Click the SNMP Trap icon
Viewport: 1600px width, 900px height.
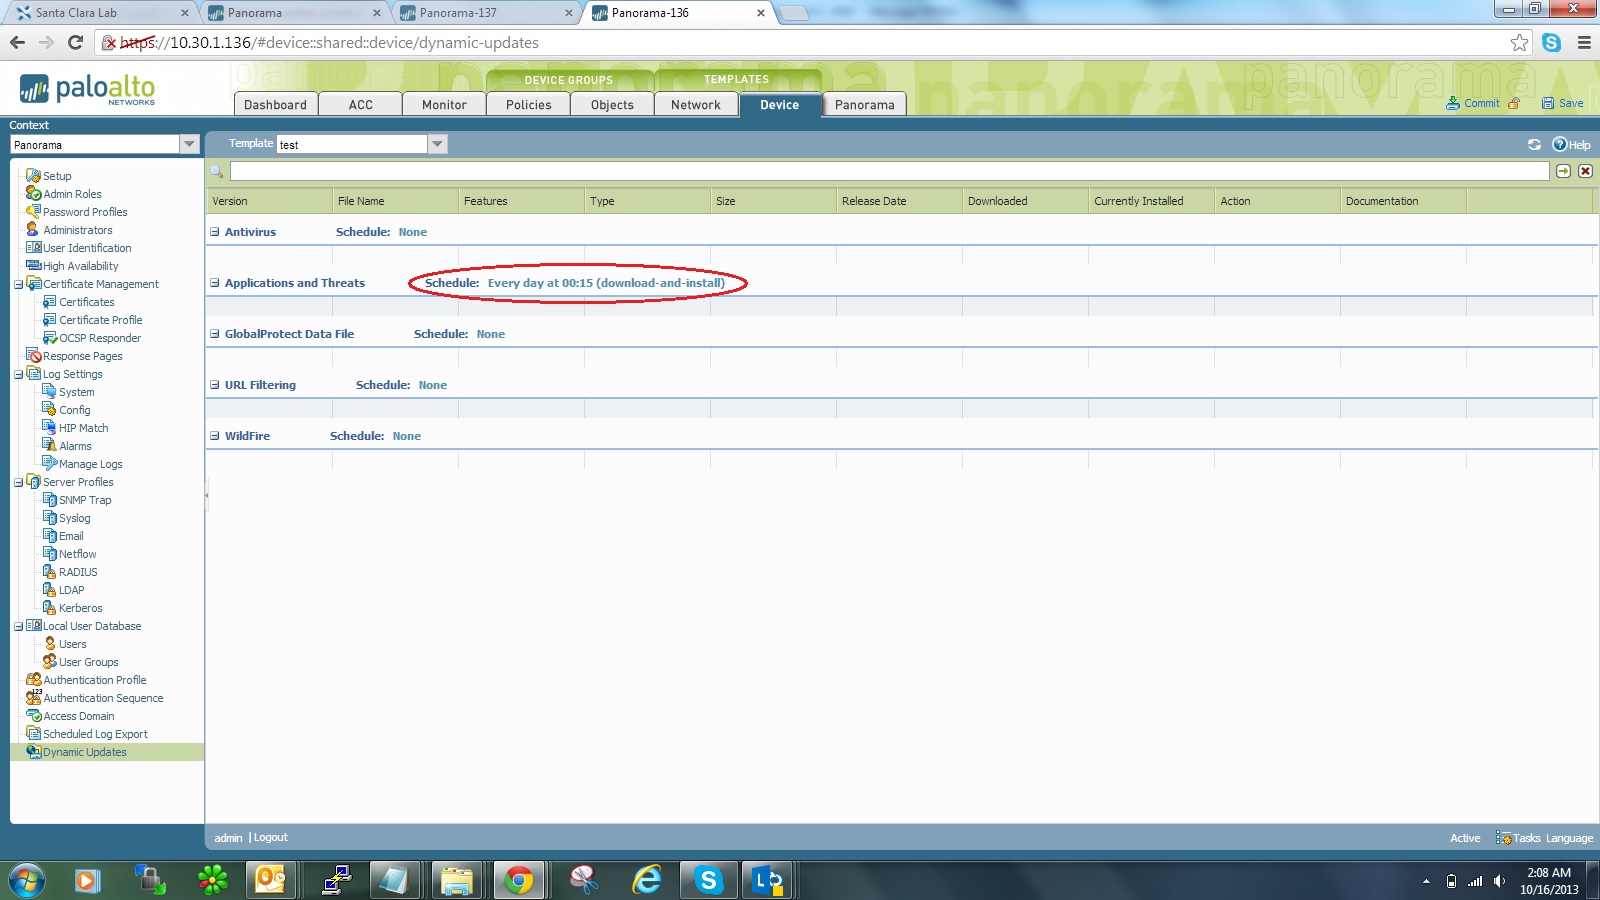click(49, 500)
